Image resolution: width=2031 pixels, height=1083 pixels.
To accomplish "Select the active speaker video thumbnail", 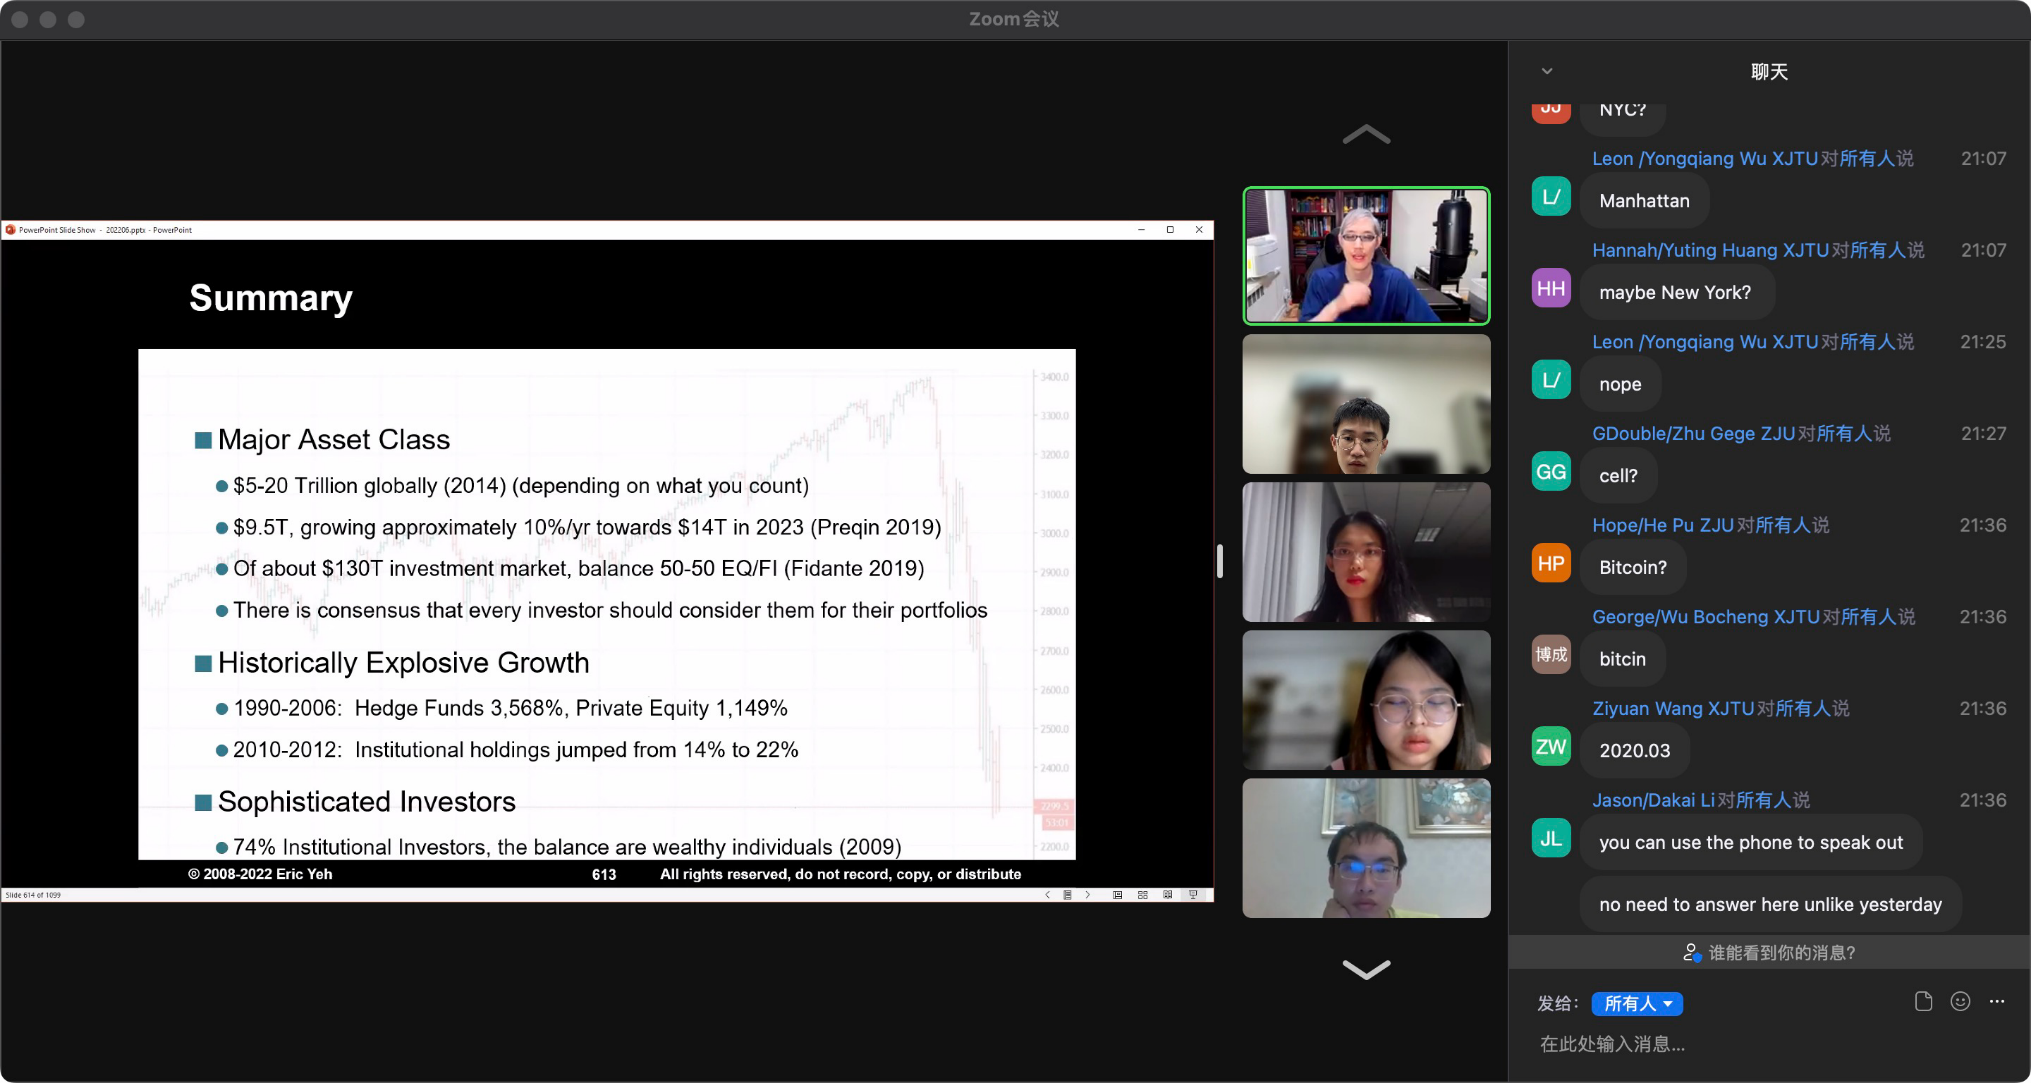I will click(1366, 256).
